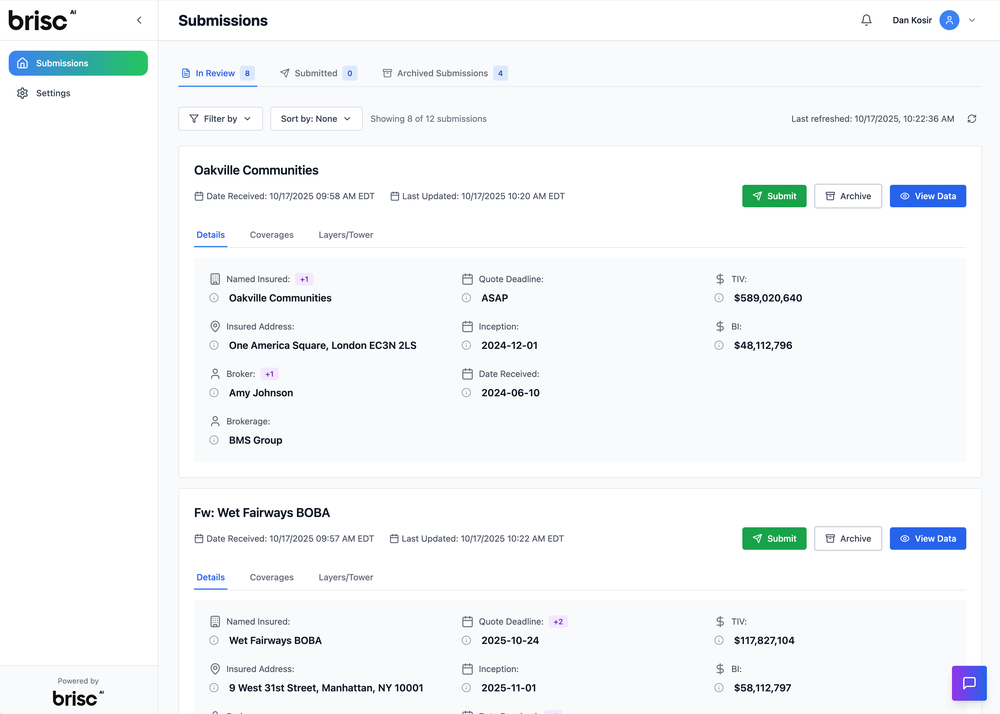Viewport: 1000px width, 714px height.
Task: Open the Dan Kosir avatar
Action: tap(948, 19)
